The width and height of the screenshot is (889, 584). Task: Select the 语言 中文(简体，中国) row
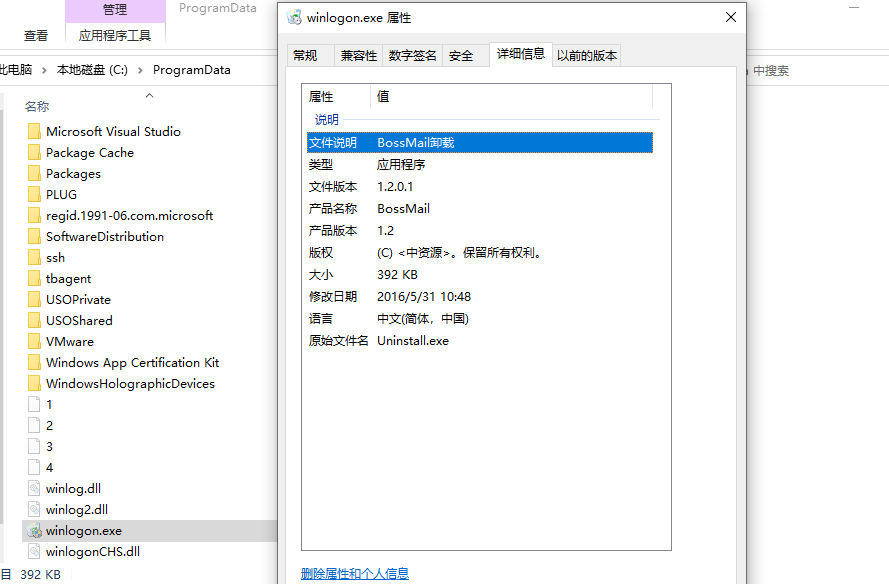tap(480, 319)
